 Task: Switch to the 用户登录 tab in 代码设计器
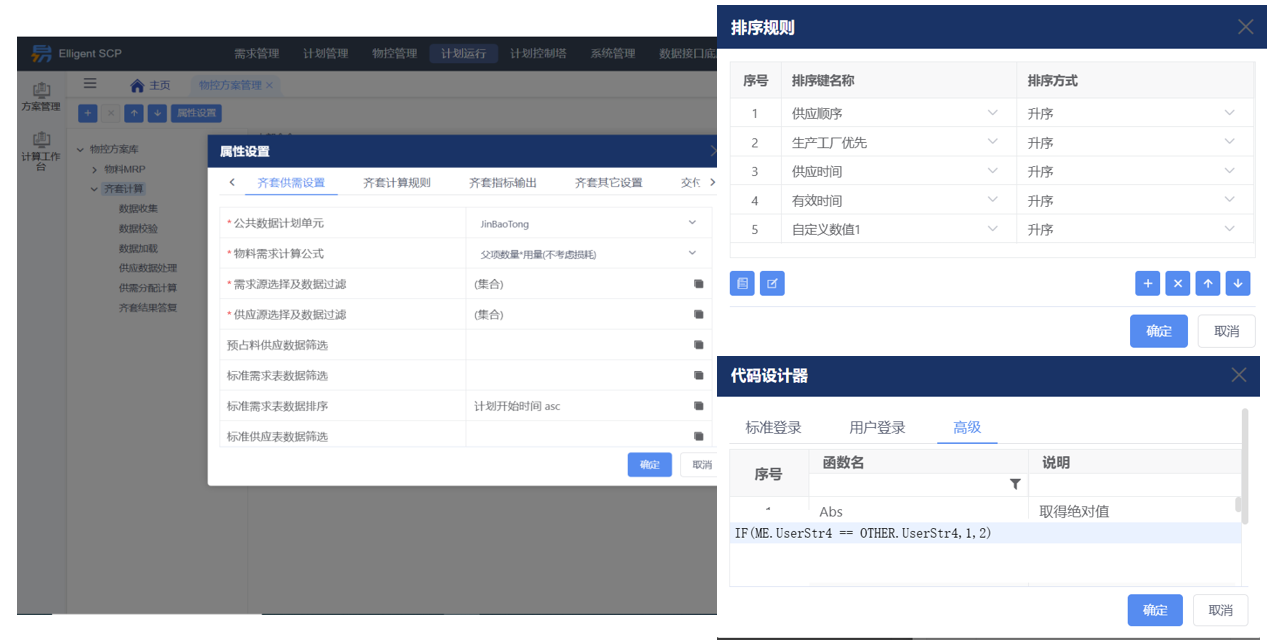[x=878, y=426]
